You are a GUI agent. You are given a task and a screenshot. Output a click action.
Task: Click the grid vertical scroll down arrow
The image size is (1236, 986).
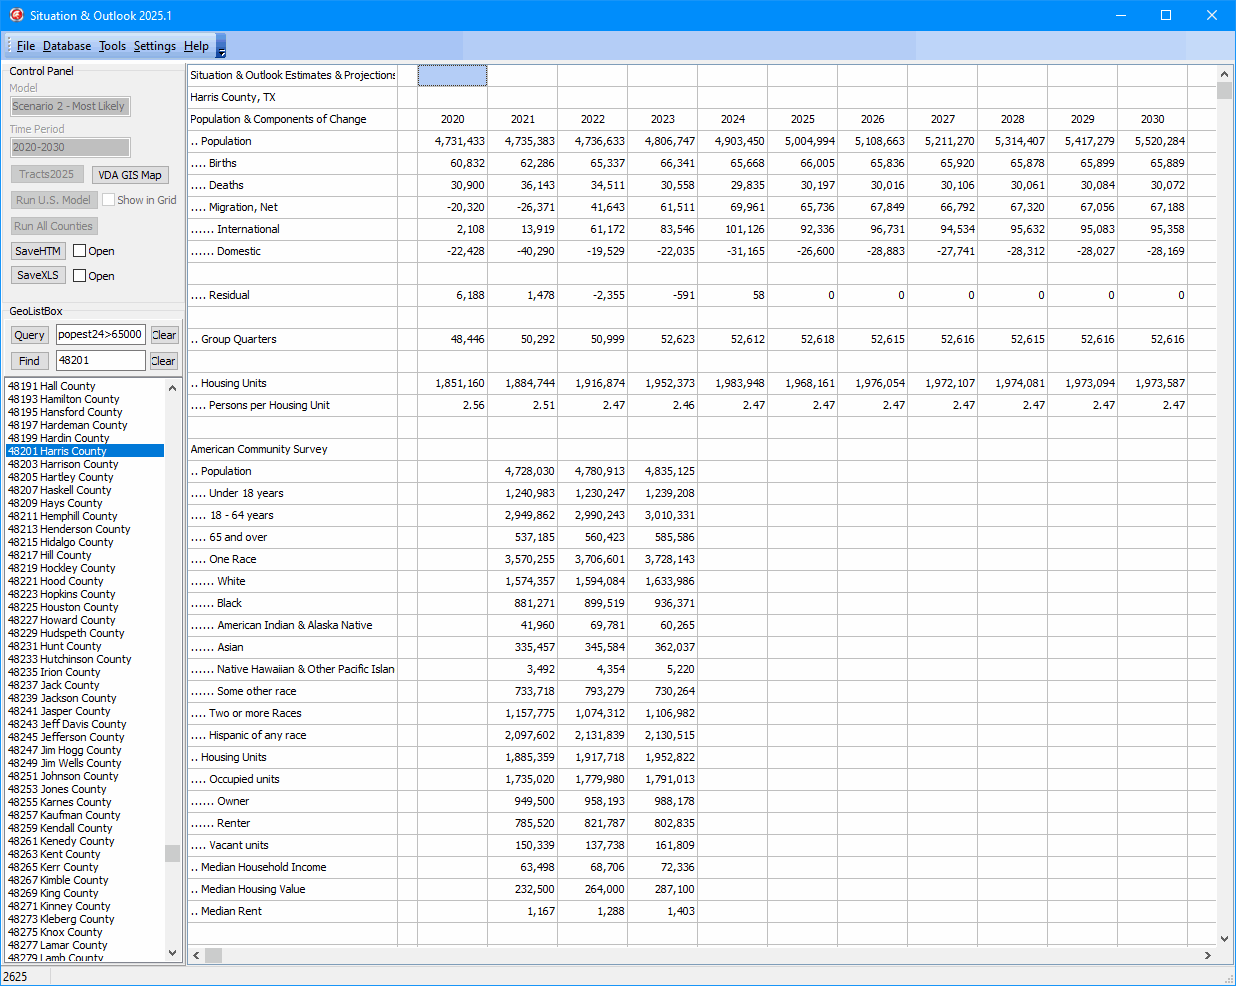click(x=1224, y=939)
